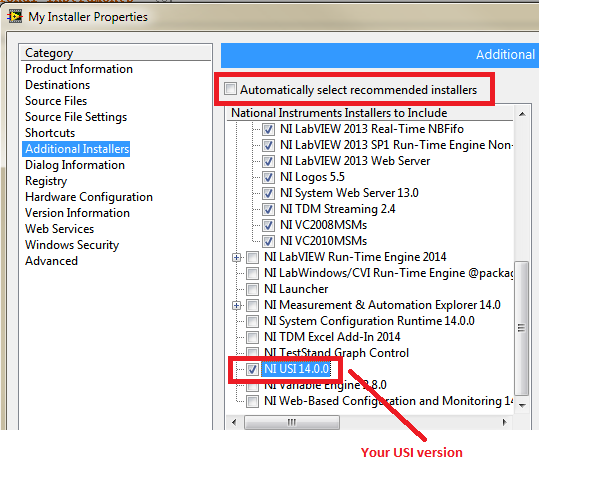Uncheck NI LabVIEW 2013 SP1 Run-Time Engine
This screenshot has height=488, width=615.
click(268, 145)
